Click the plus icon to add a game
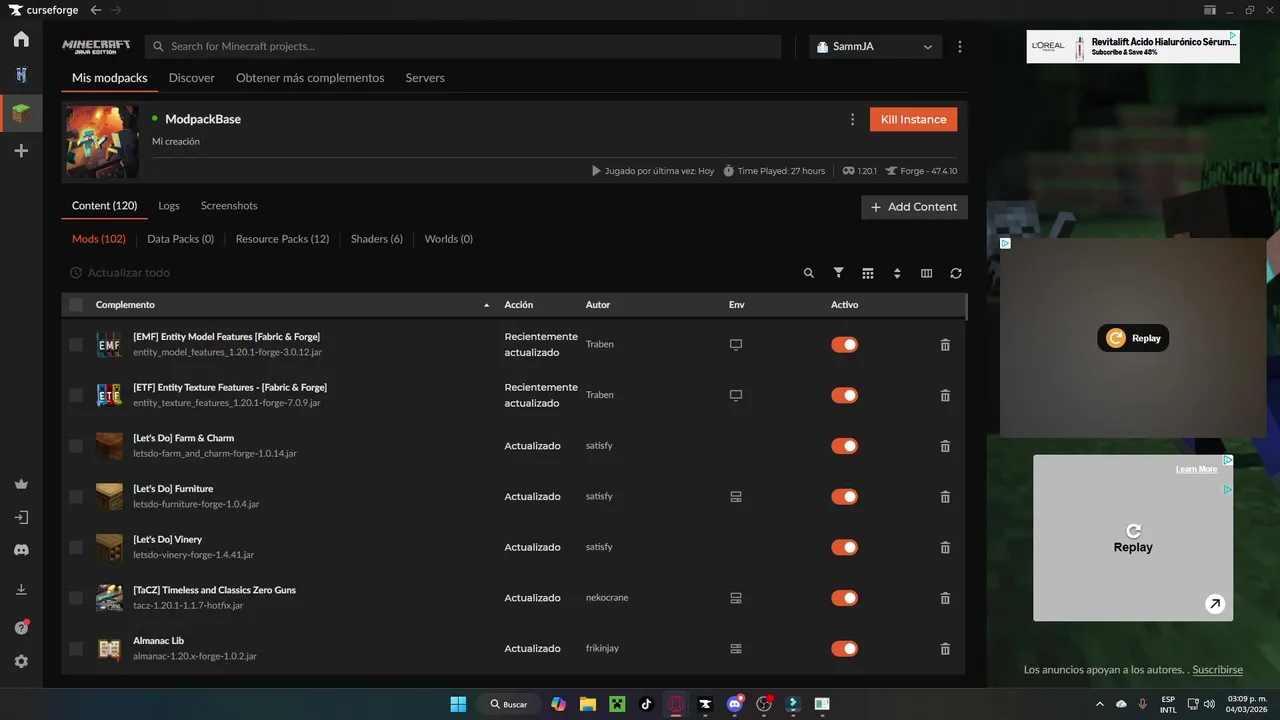The height and width of the screenshot is (720, 1280). [x=21, y=151]
